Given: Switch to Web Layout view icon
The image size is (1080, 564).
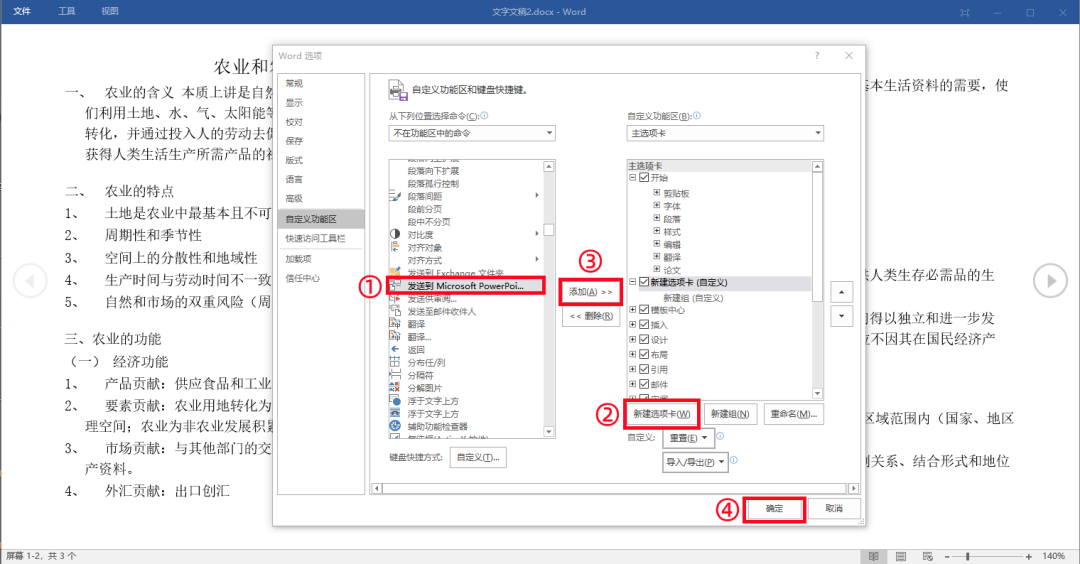Looking at the screenshot, I should (x=928, y=556).
